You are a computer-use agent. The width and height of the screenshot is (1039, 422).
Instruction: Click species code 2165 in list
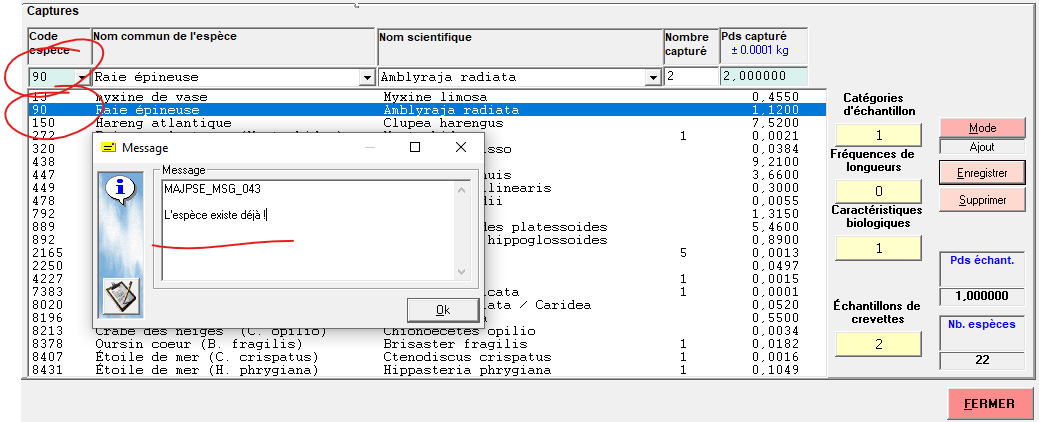pos(47,253)
